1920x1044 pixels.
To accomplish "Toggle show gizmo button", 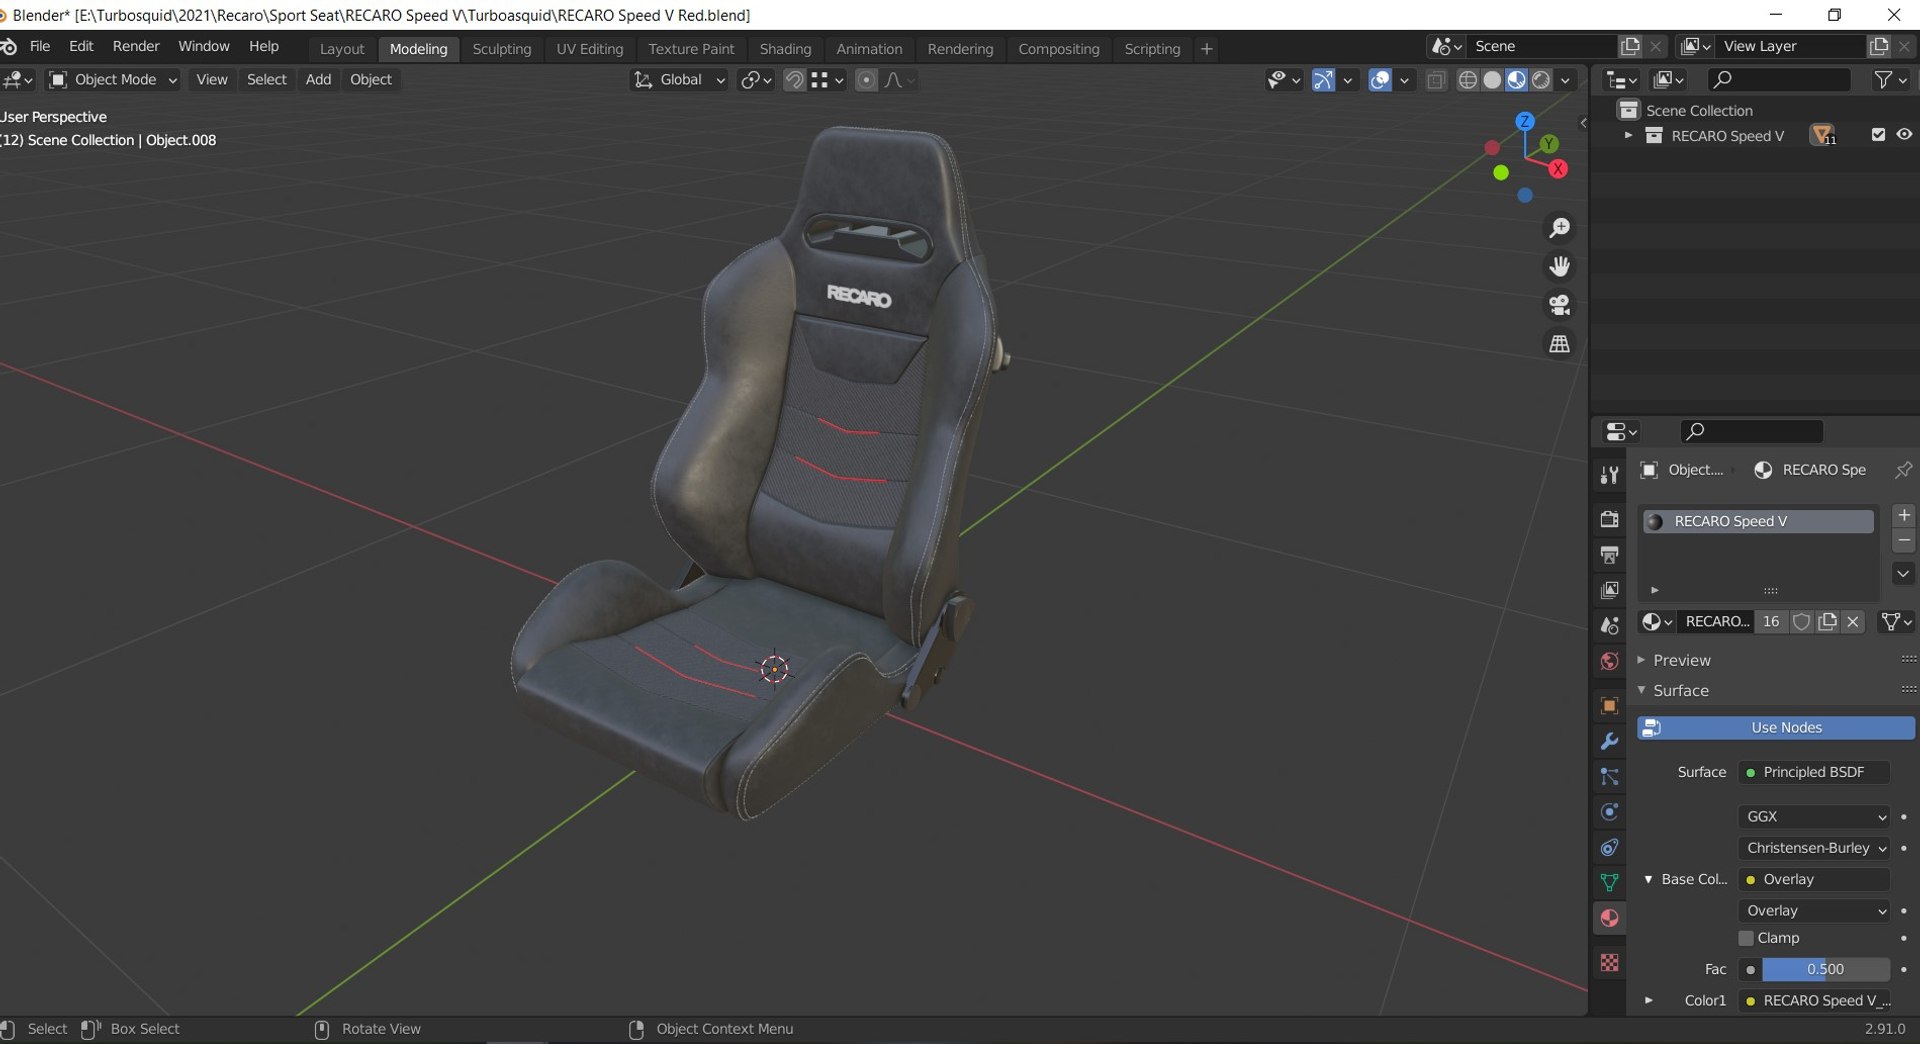I will [1322, 80].
